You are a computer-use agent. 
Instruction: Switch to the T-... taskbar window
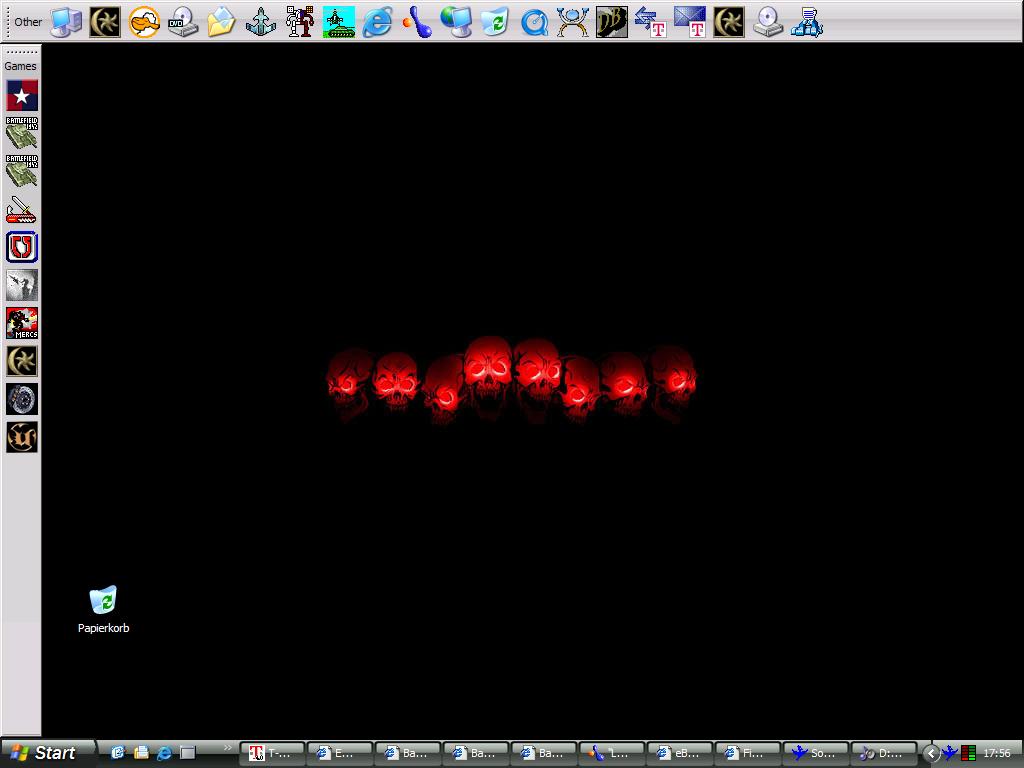click(273, 753)
